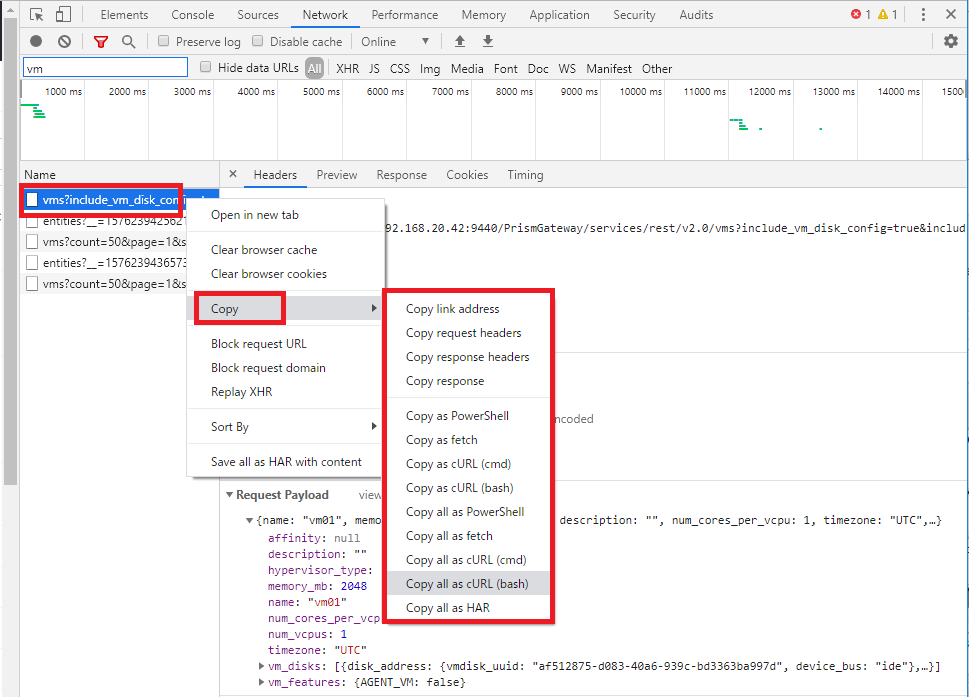The image size is (969, 697).
Task: Close the request details pane
Action: [x=233, y=174]
